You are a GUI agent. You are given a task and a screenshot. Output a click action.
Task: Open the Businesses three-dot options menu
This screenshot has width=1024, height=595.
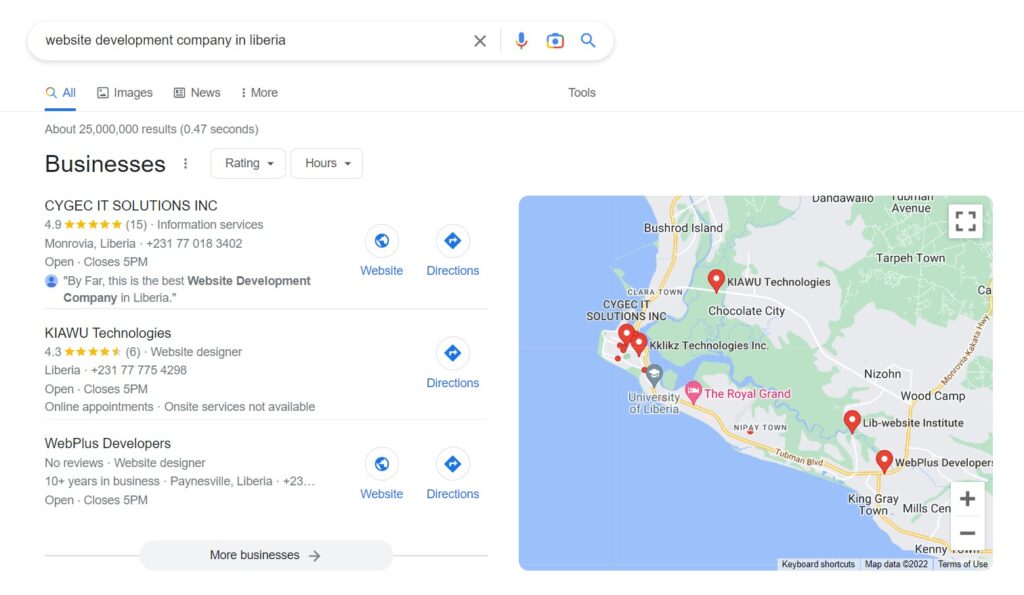pos(185,163)
